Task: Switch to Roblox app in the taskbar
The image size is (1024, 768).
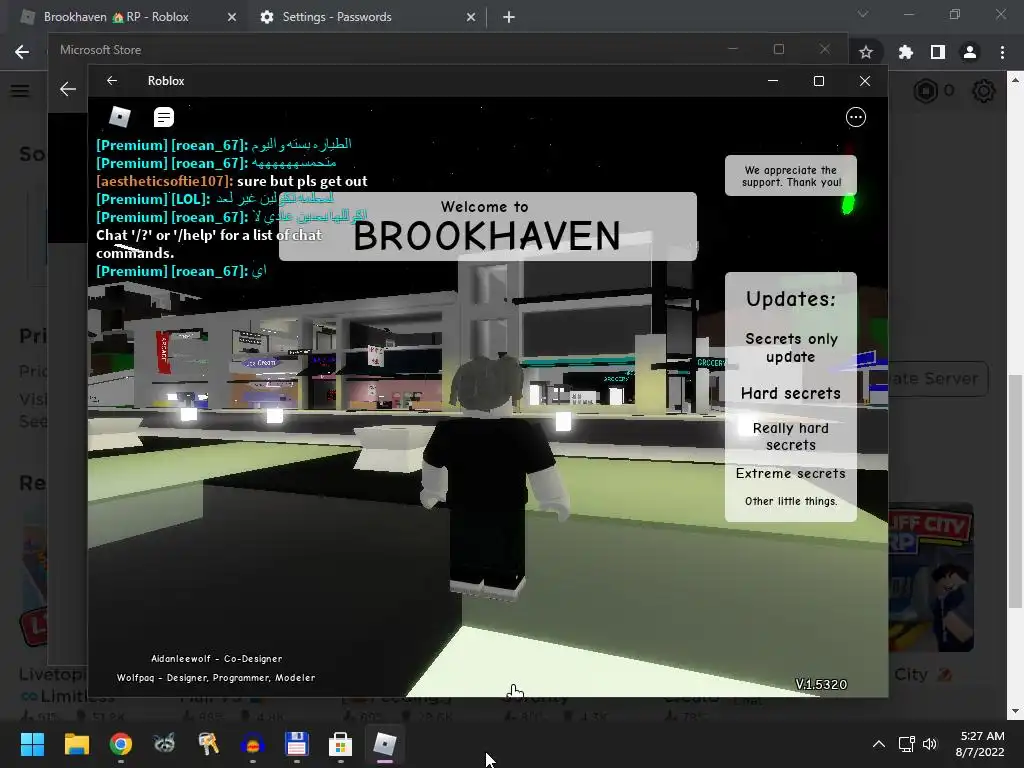Action: 385,744
